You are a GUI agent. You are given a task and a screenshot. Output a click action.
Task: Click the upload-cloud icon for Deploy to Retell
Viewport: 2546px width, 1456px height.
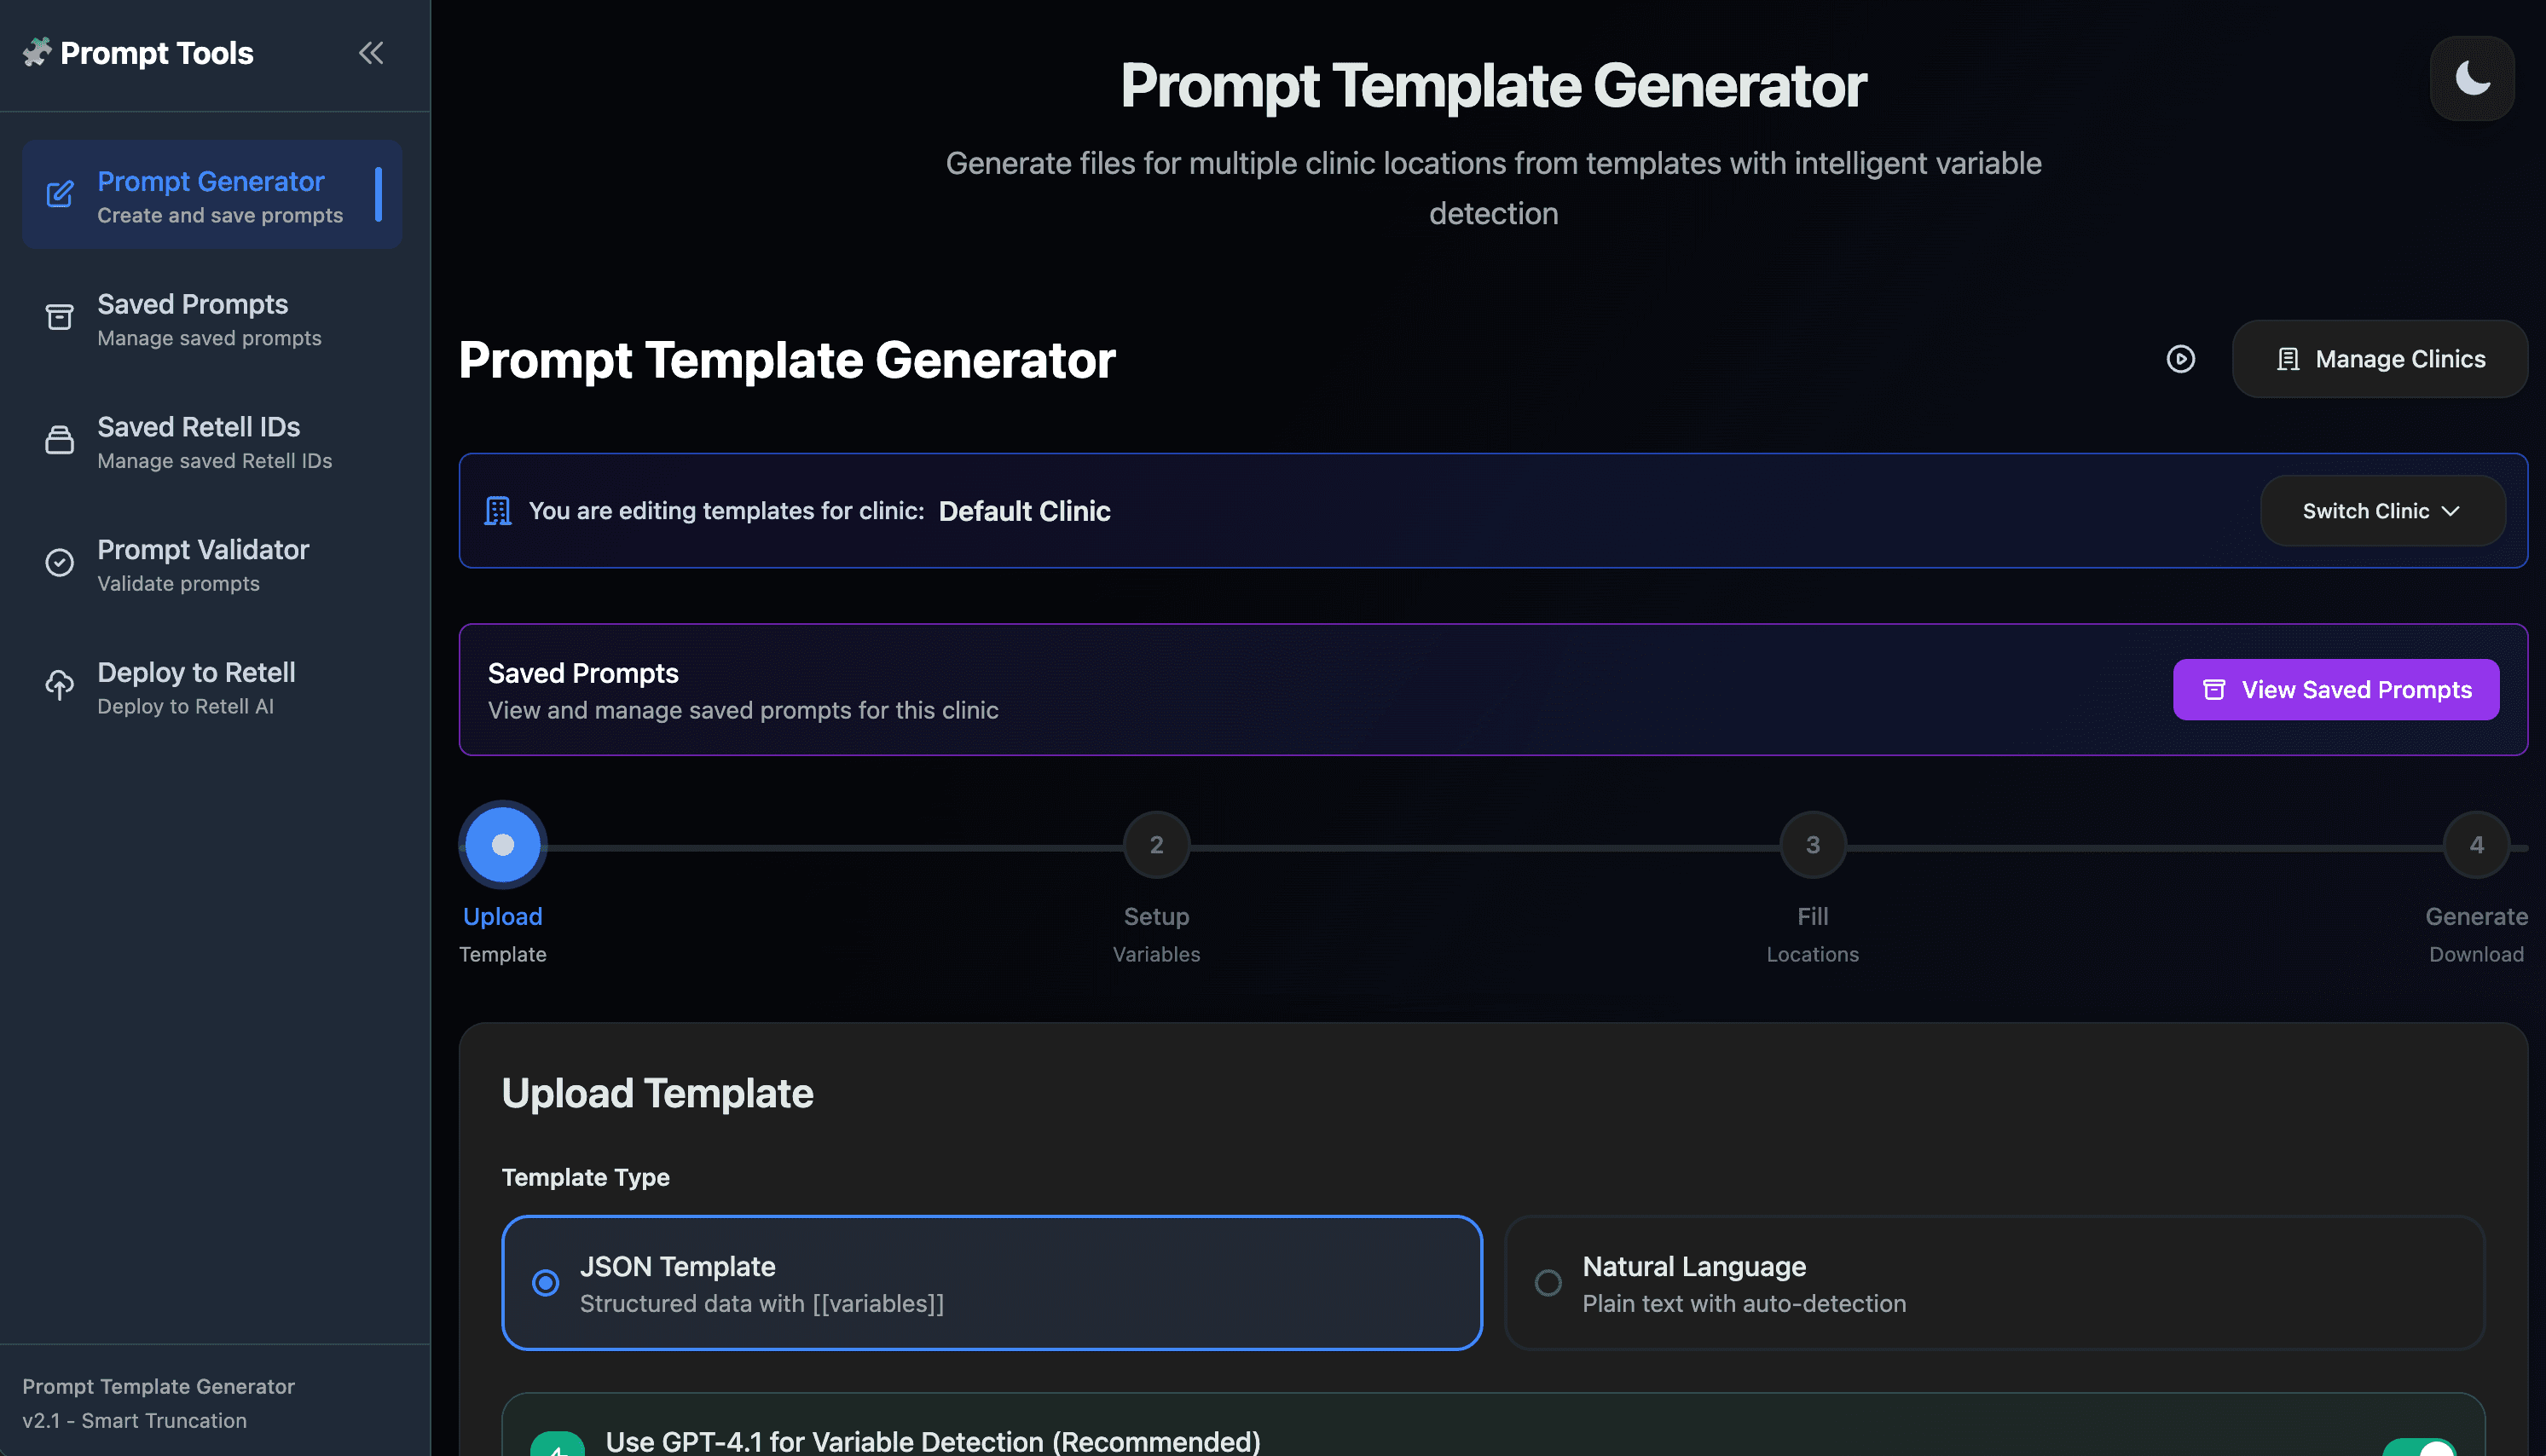[59, 685]
